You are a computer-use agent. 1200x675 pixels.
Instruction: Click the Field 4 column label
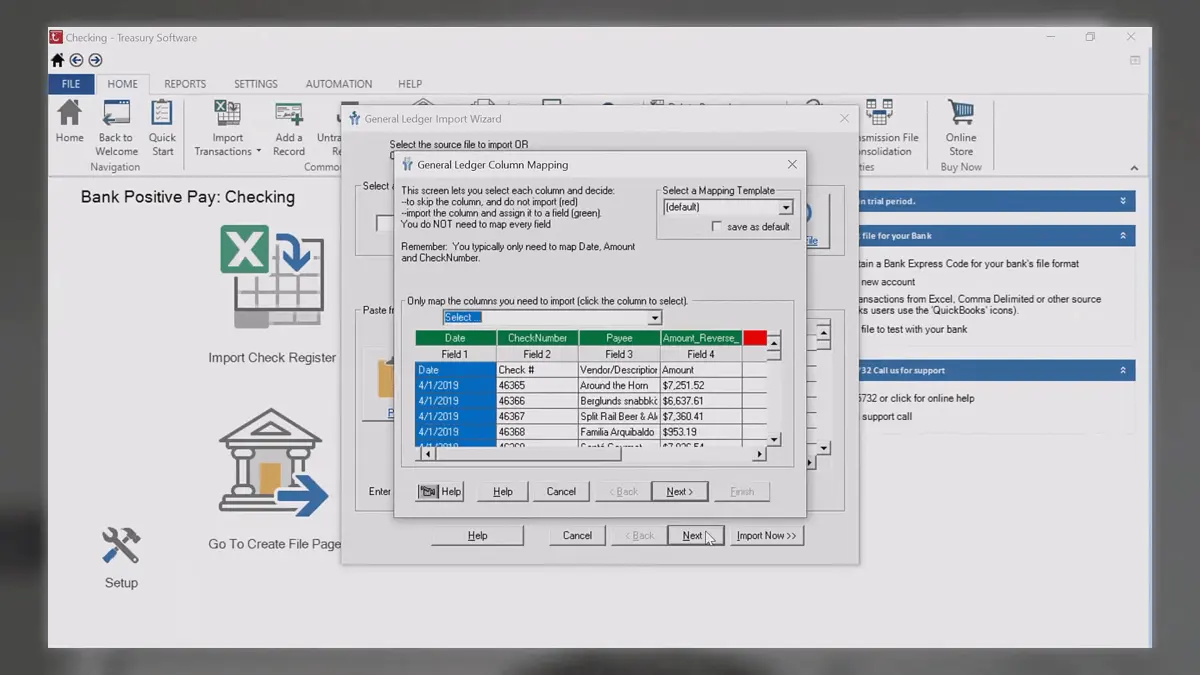(x=701, y=354)
